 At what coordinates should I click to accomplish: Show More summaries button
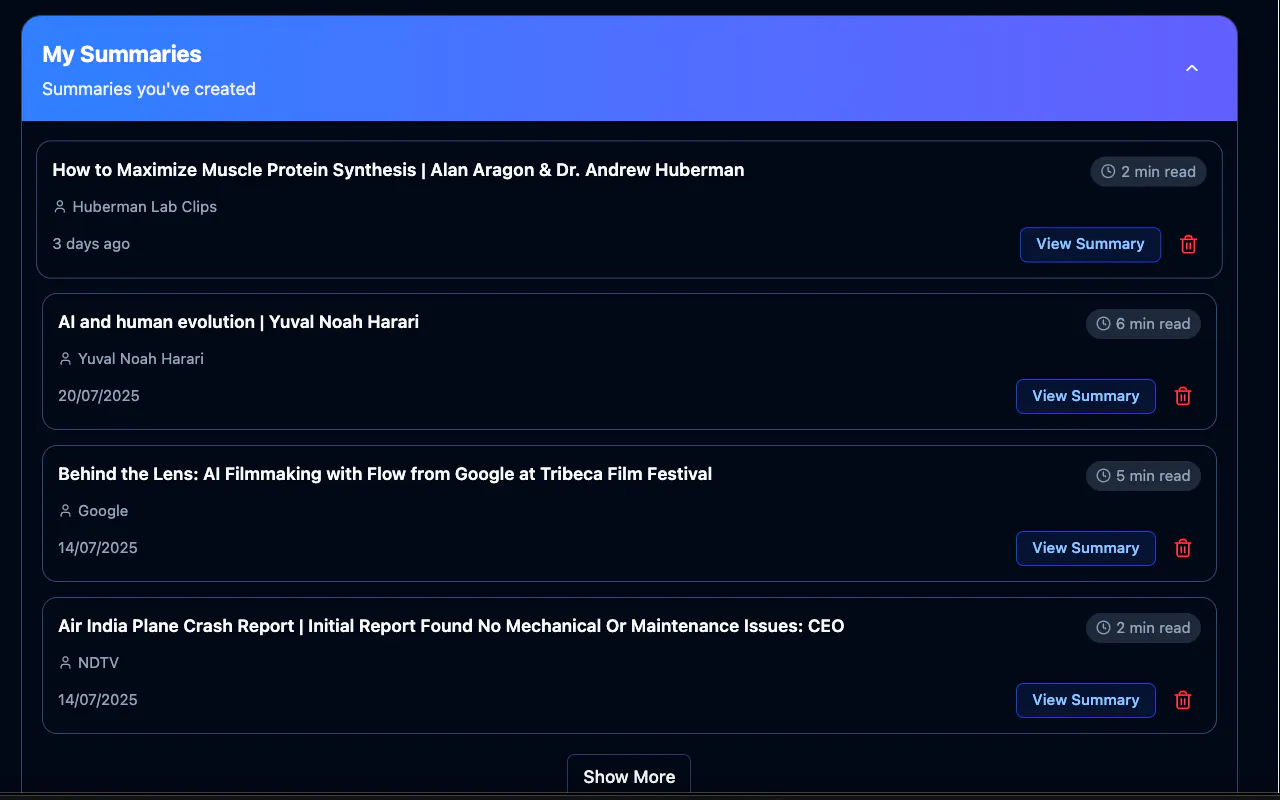click(629, 776)
